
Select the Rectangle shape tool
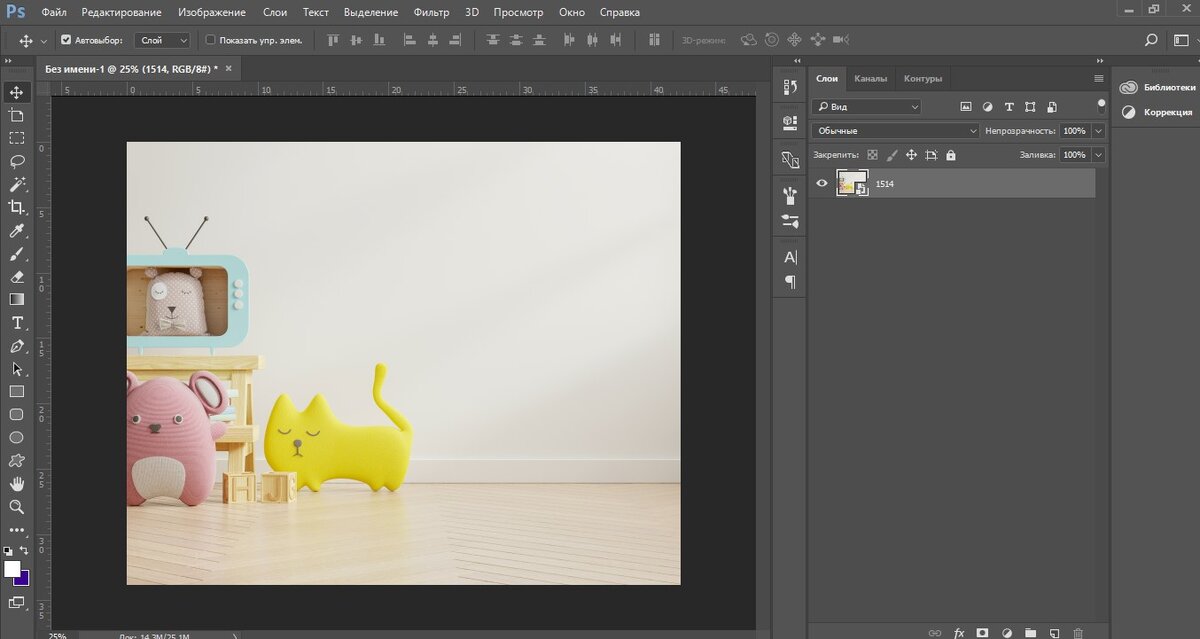17,392
